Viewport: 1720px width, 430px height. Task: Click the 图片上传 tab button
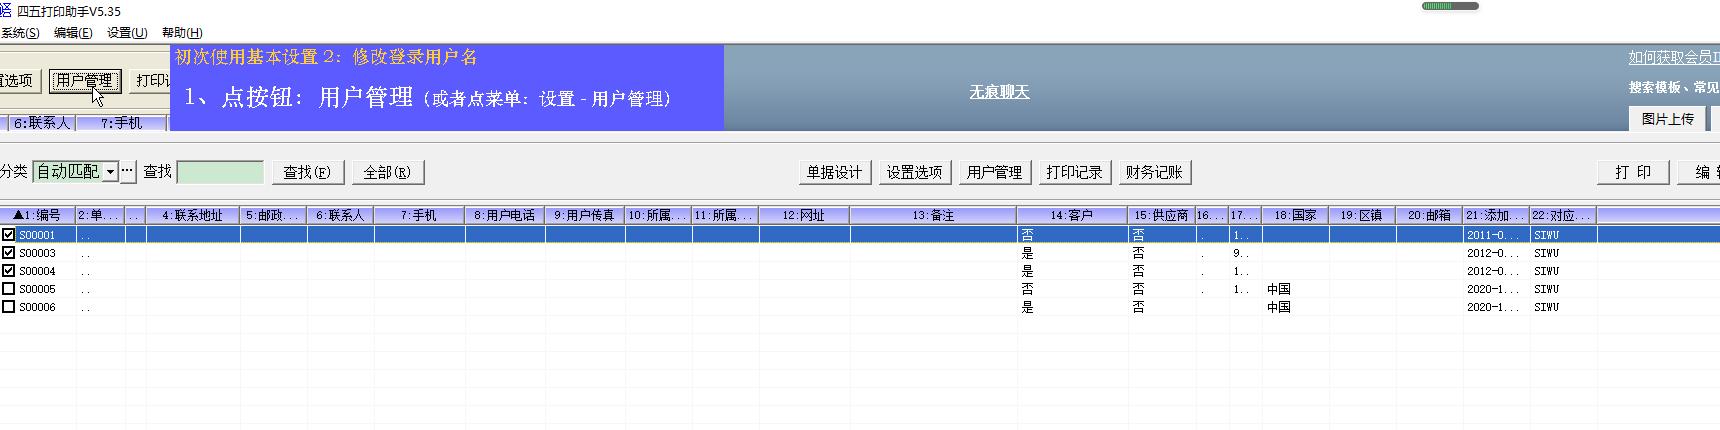(x=1668, y=119)
